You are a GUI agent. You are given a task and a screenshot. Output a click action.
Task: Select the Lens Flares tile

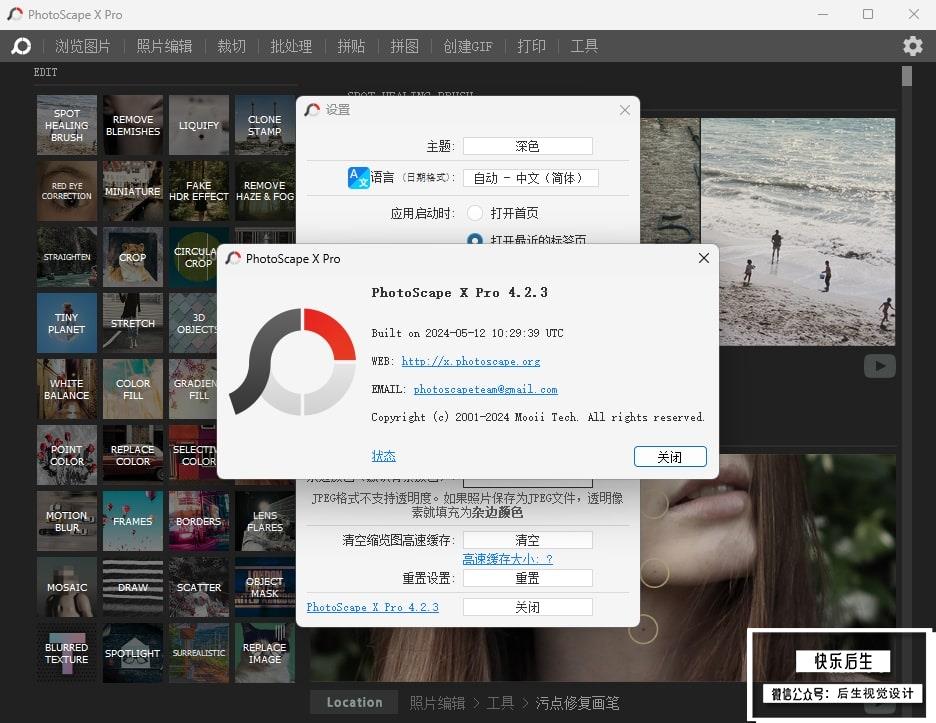coord(264,521)
